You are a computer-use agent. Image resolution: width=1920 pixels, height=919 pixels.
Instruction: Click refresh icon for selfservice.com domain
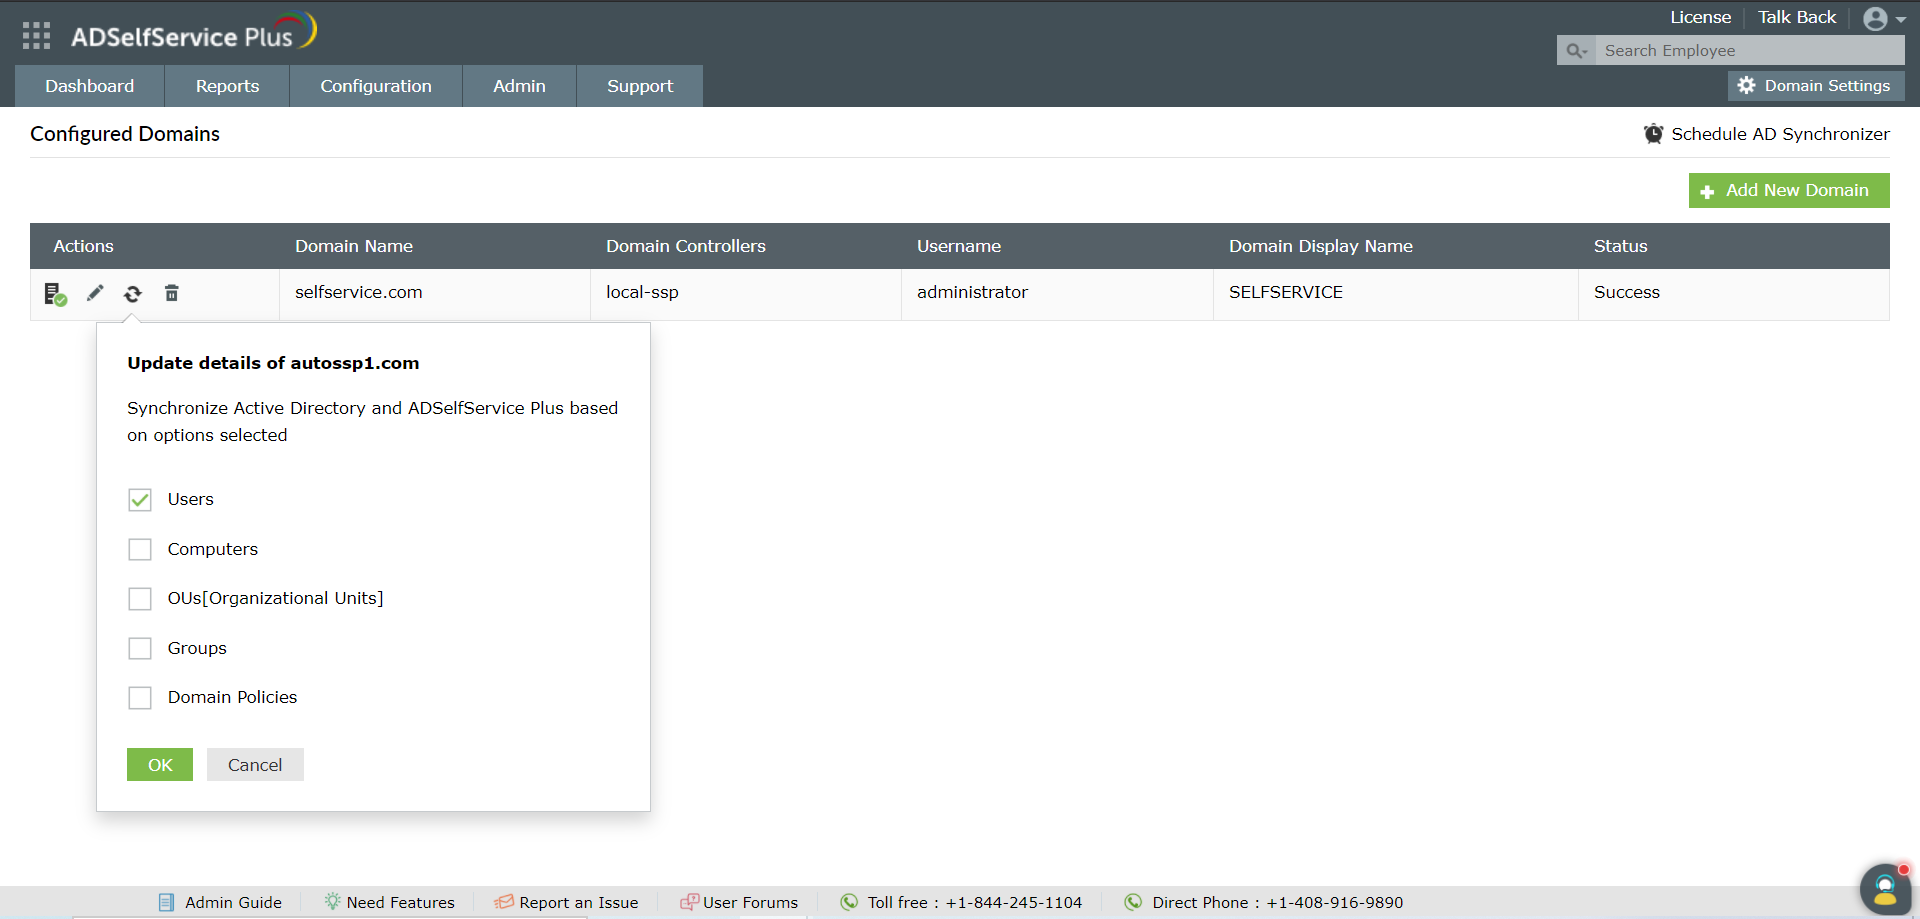(133, 293)
